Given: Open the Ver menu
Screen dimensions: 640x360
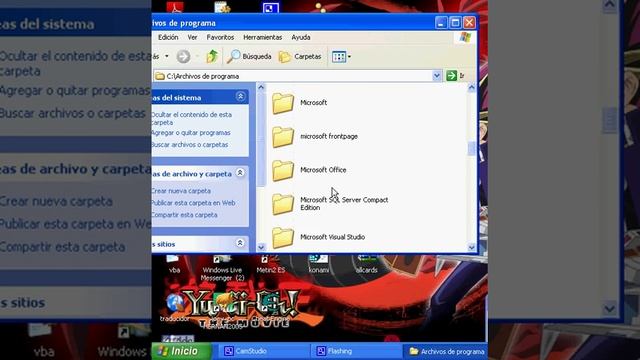Looking at the screenshot, I should point(192,37).
